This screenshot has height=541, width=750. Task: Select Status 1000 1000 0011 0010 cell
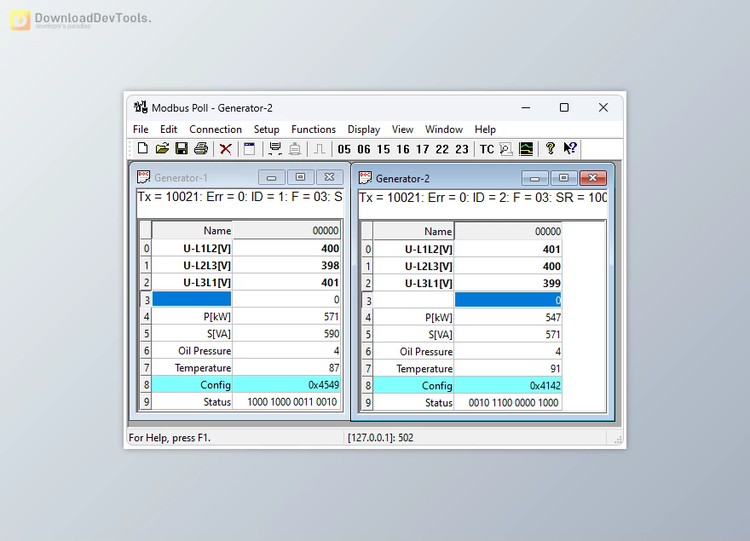286,402
